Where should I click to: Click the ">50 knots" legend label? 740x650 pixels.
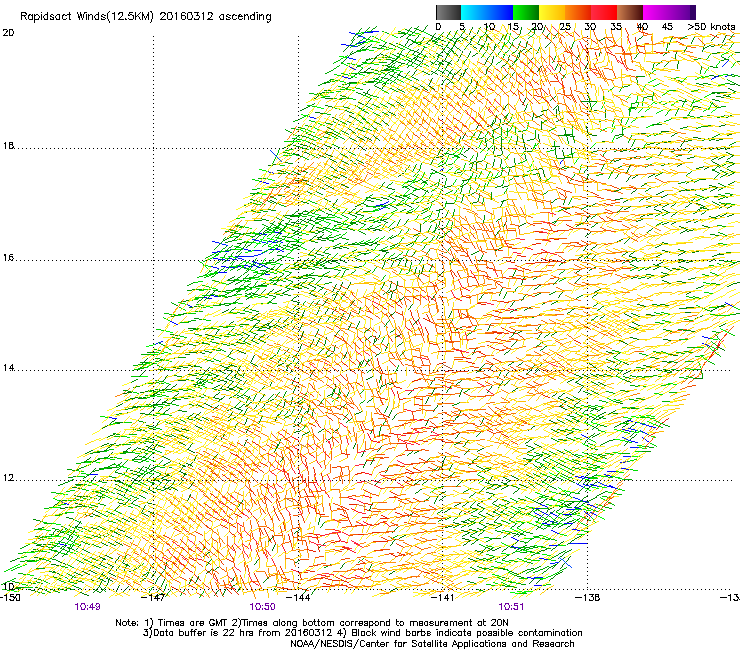coord(711,26)
